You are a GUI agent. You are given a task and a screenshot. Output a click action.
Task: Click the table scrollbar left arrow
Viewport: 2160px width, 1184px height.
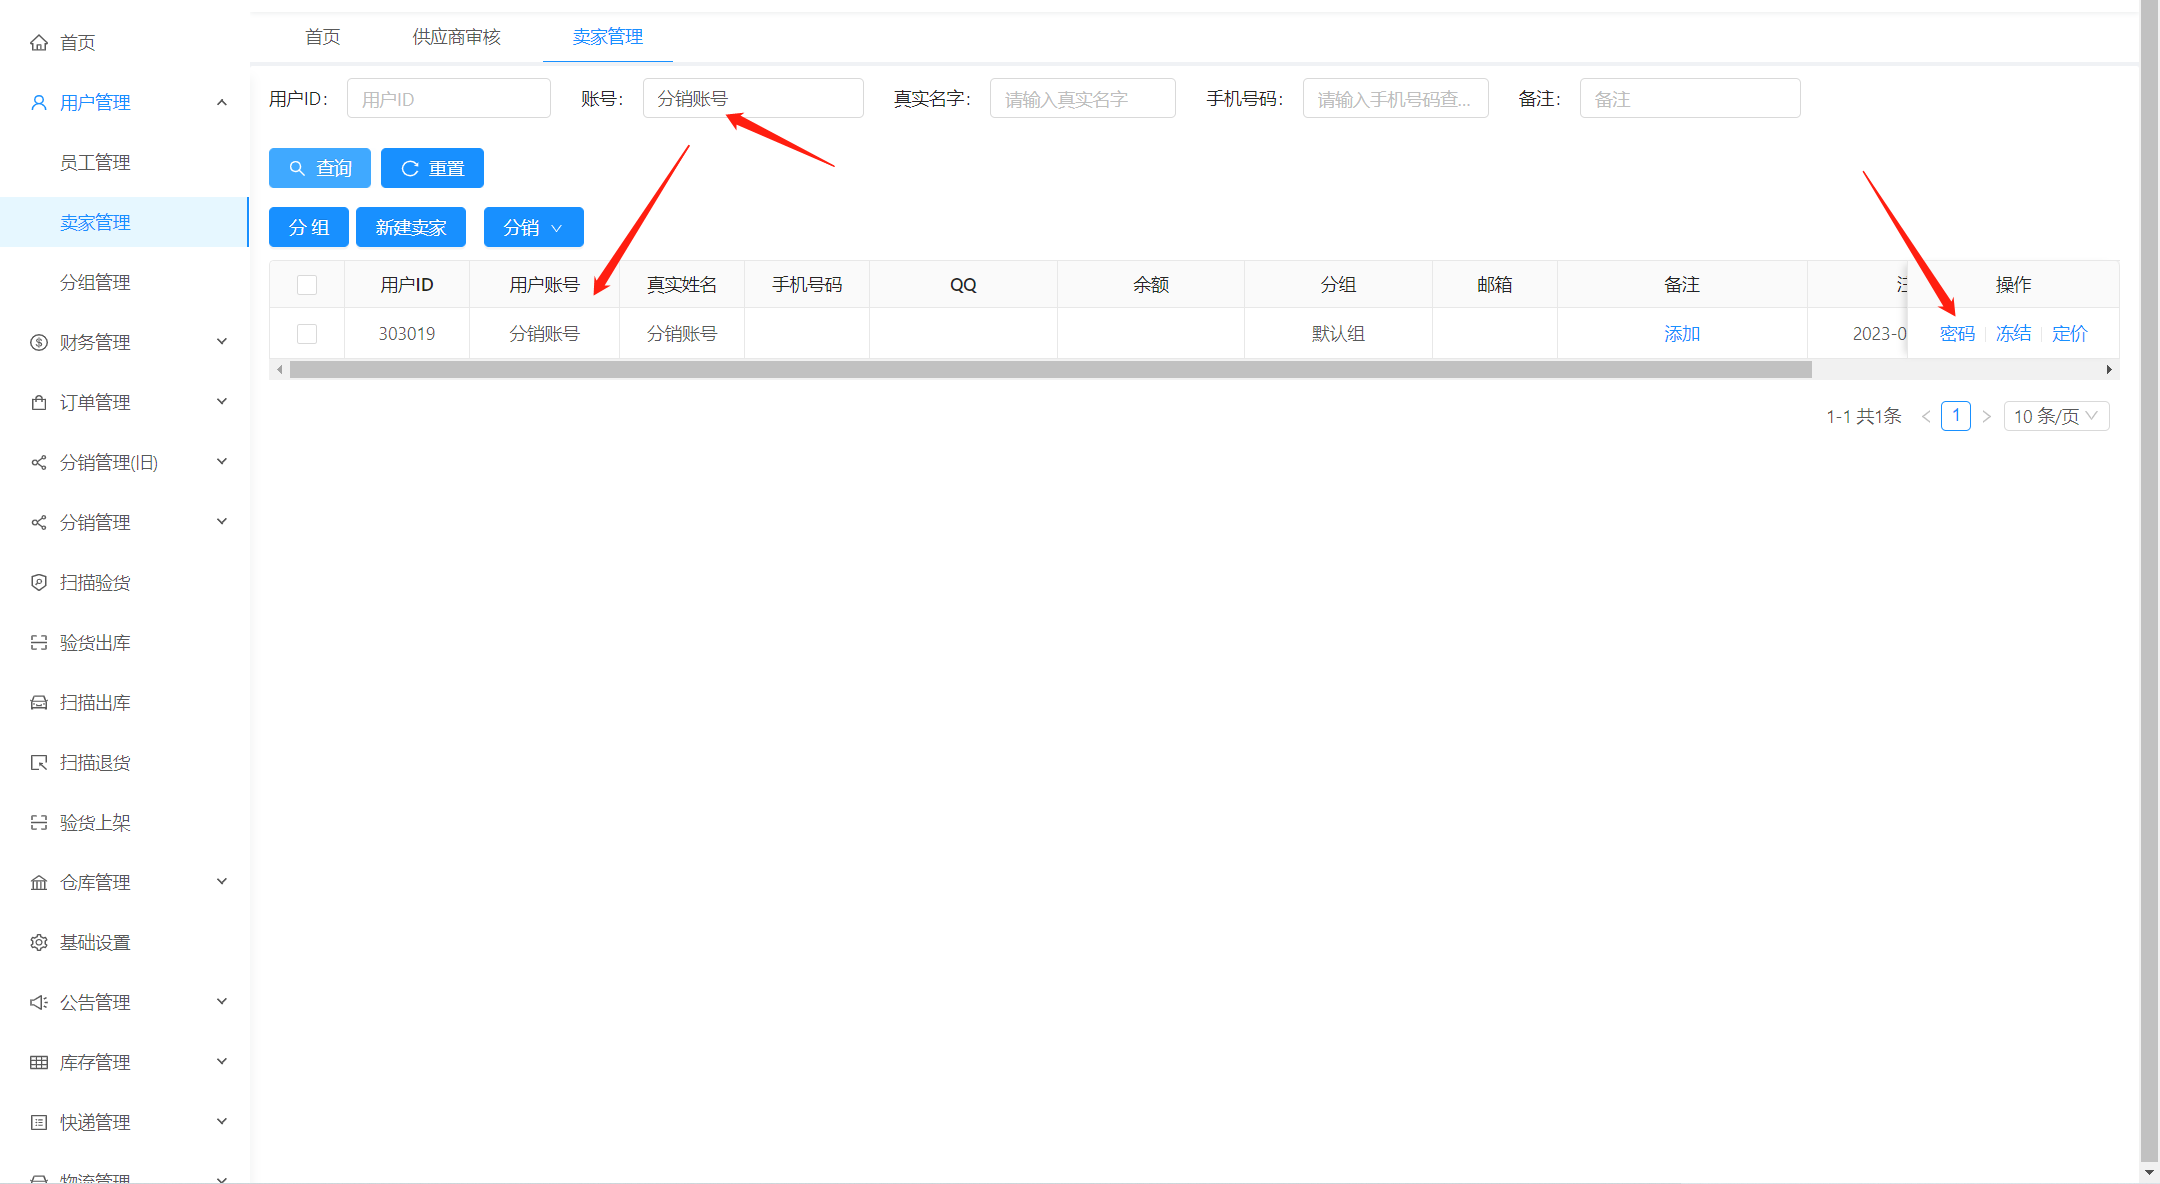pos(280,369)
